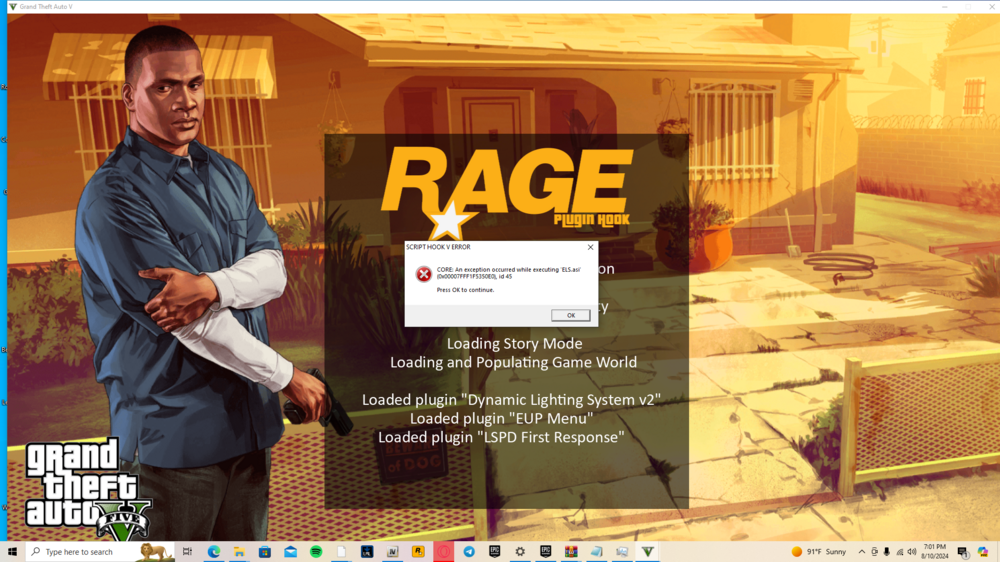Screen dimensions: 1000x562
Task: Open the network status tray icon
Action: point(899,552)
